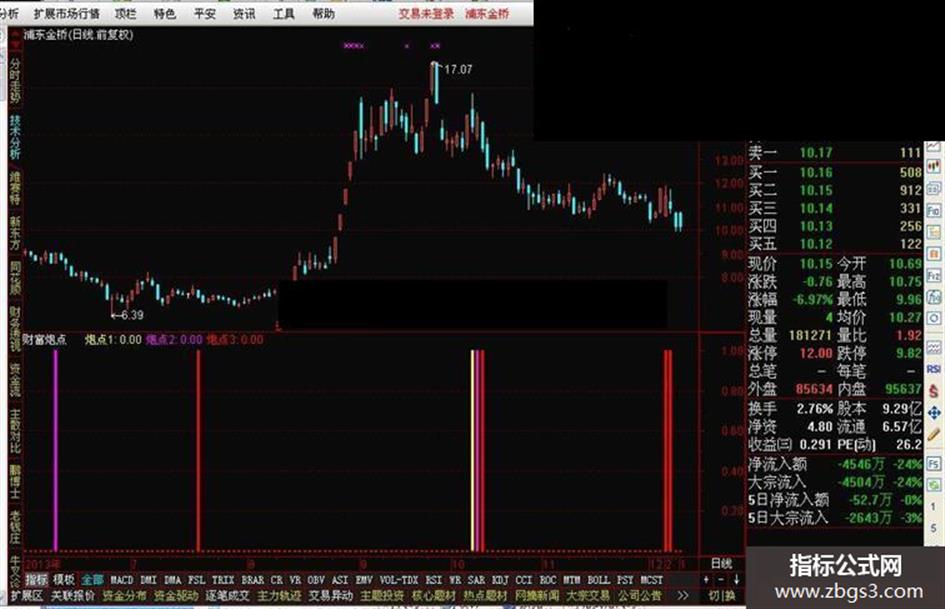Open the 扩展区 bottom tab

click(27, 596)
